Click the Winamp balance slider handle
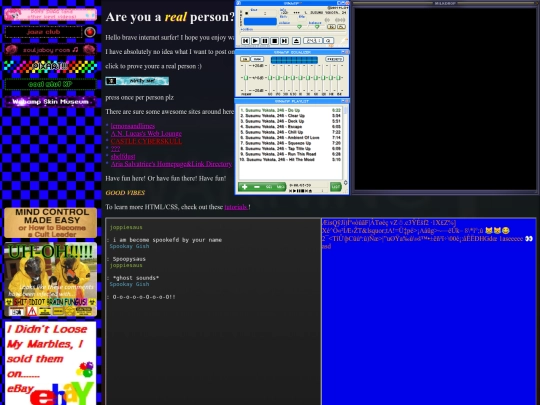 pos(316,27)
